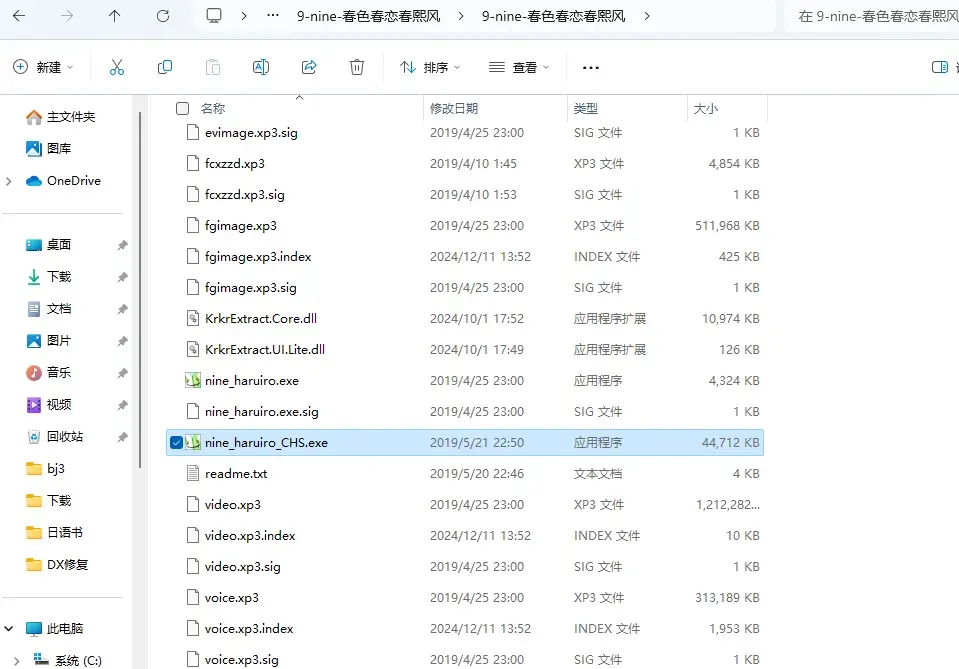Unpin 桌面 from quick access
This screenshot has height=669, width=959.
click(122, 245)
